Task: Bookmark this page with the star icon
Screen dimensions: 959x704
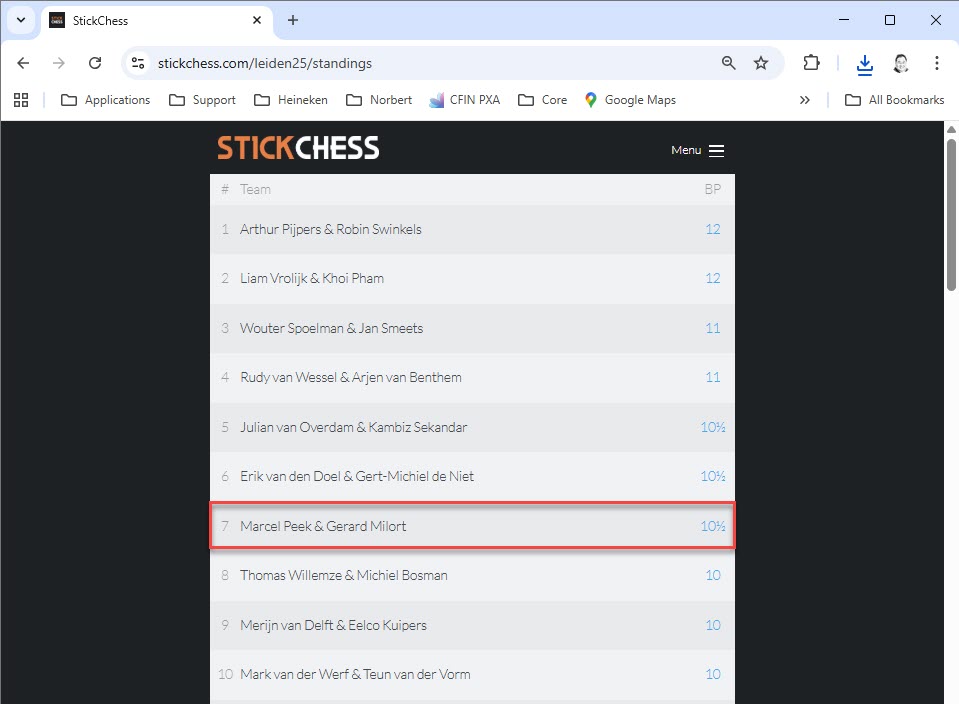Action: click(x=761, y=63)
